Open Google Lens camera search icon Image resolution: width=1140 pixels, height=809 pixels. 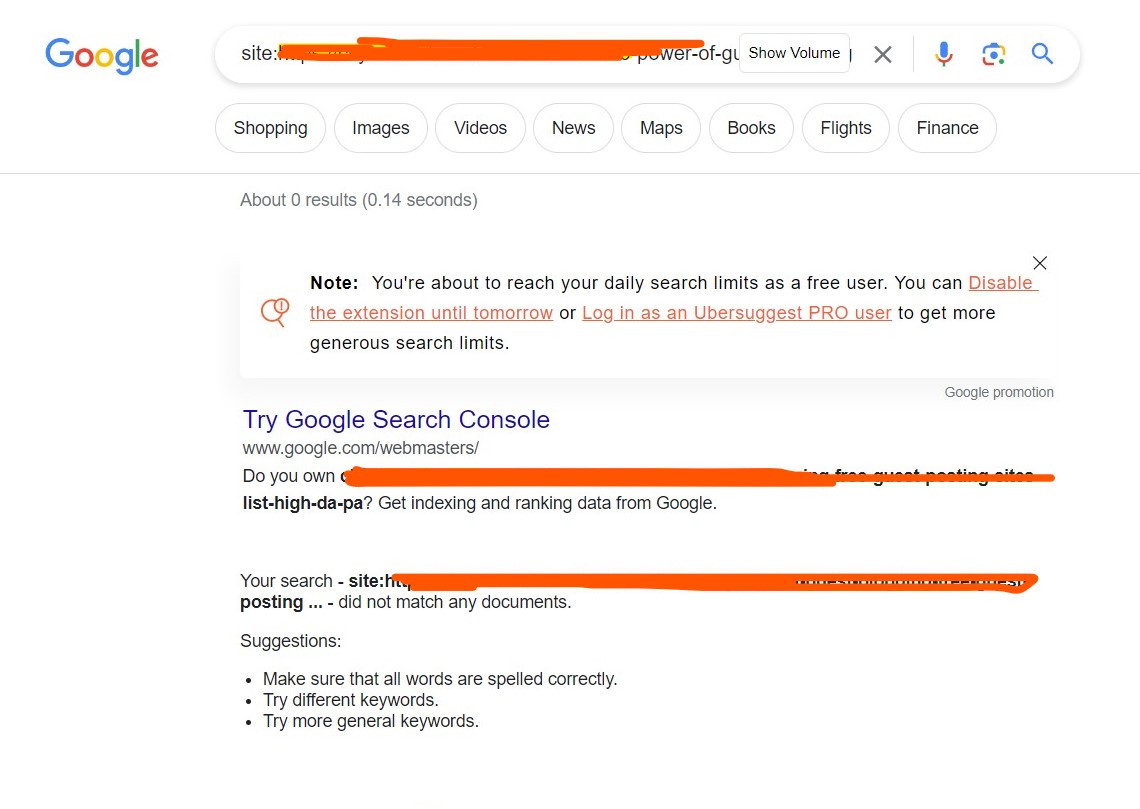(993, 54)
